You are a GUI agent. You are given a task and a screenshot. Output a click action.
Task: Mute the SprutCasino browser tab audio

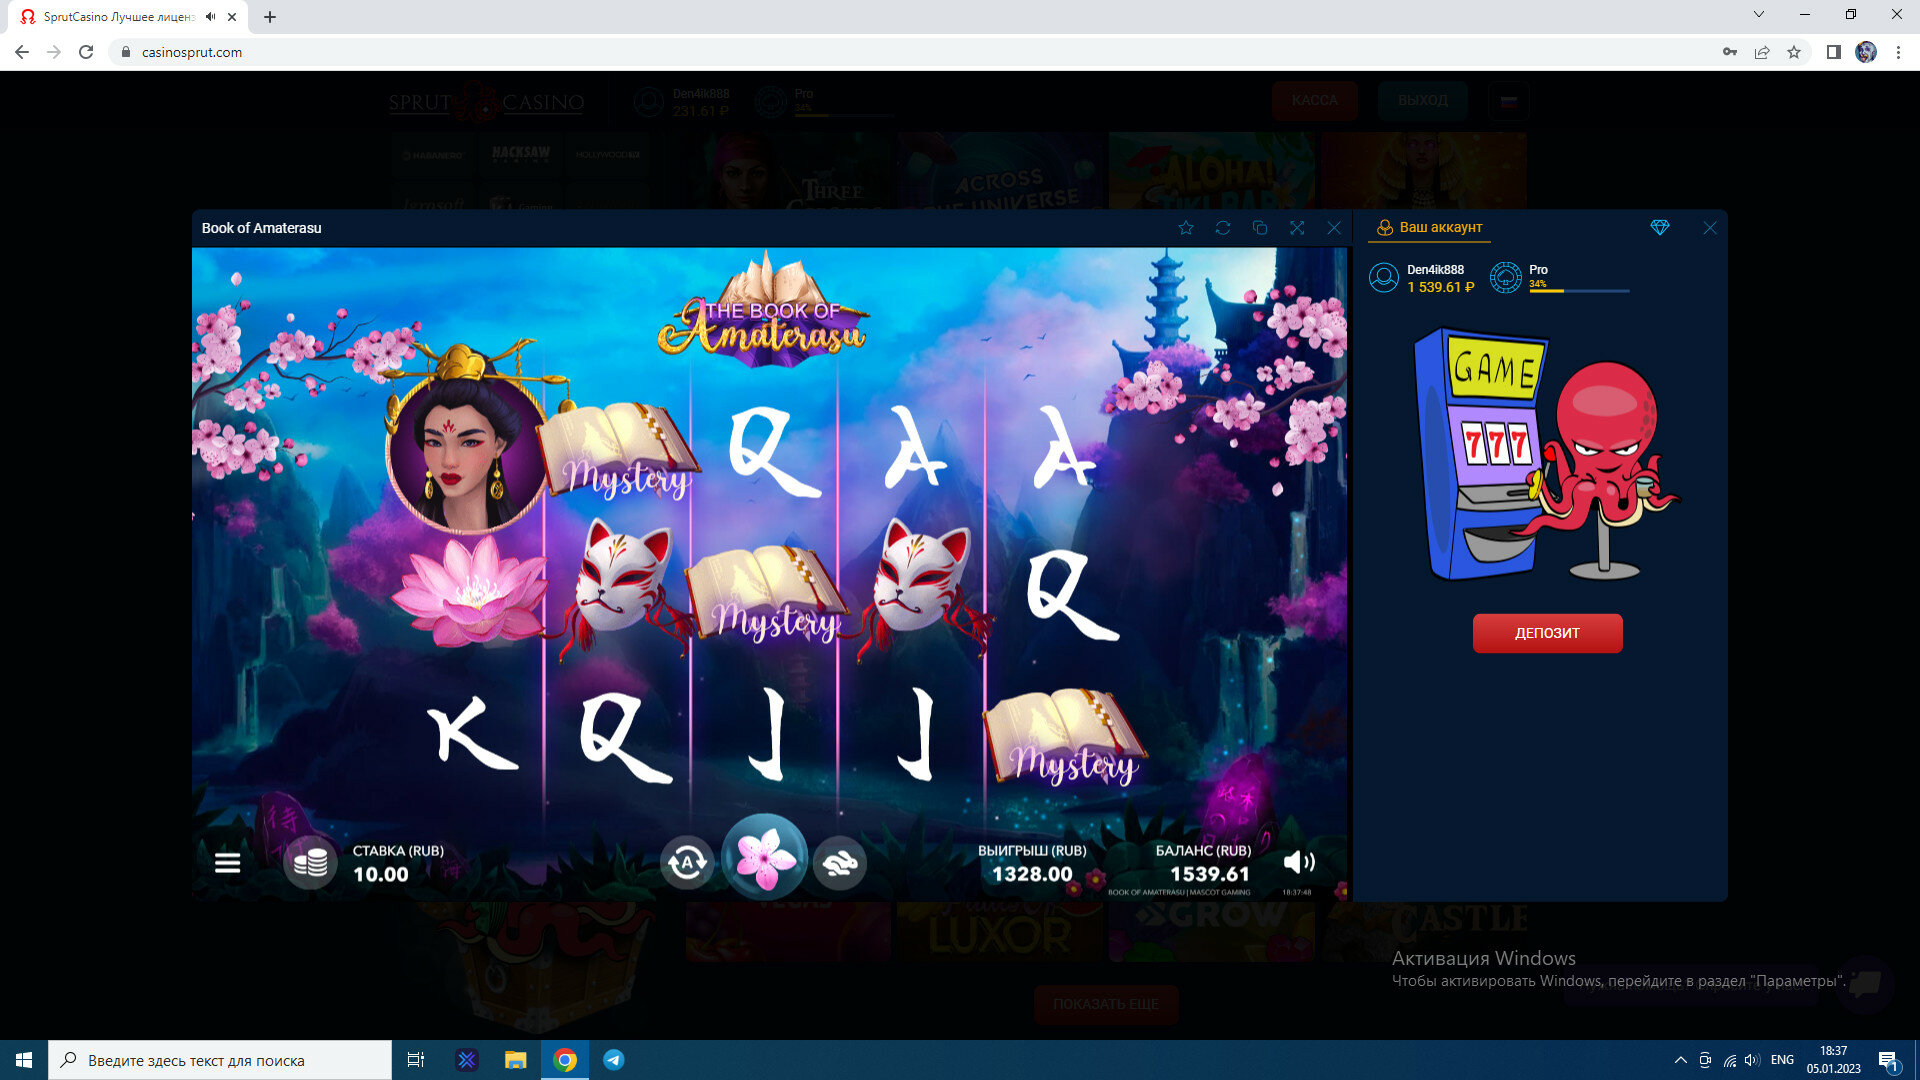210,17
